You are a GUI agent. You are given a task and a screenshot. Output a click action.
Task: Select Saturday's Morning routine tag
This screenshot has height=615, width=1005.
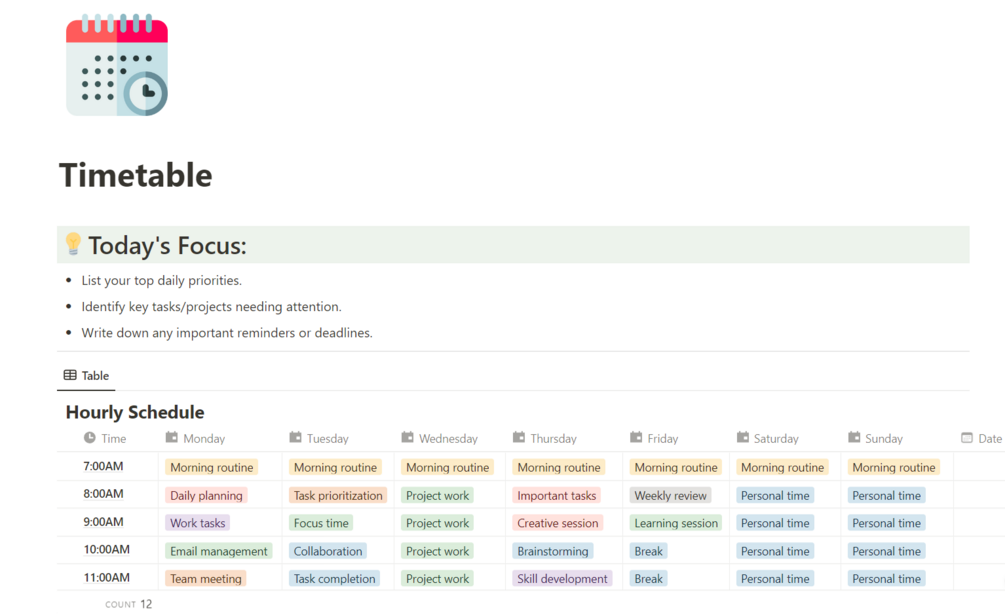pos(783,467)
